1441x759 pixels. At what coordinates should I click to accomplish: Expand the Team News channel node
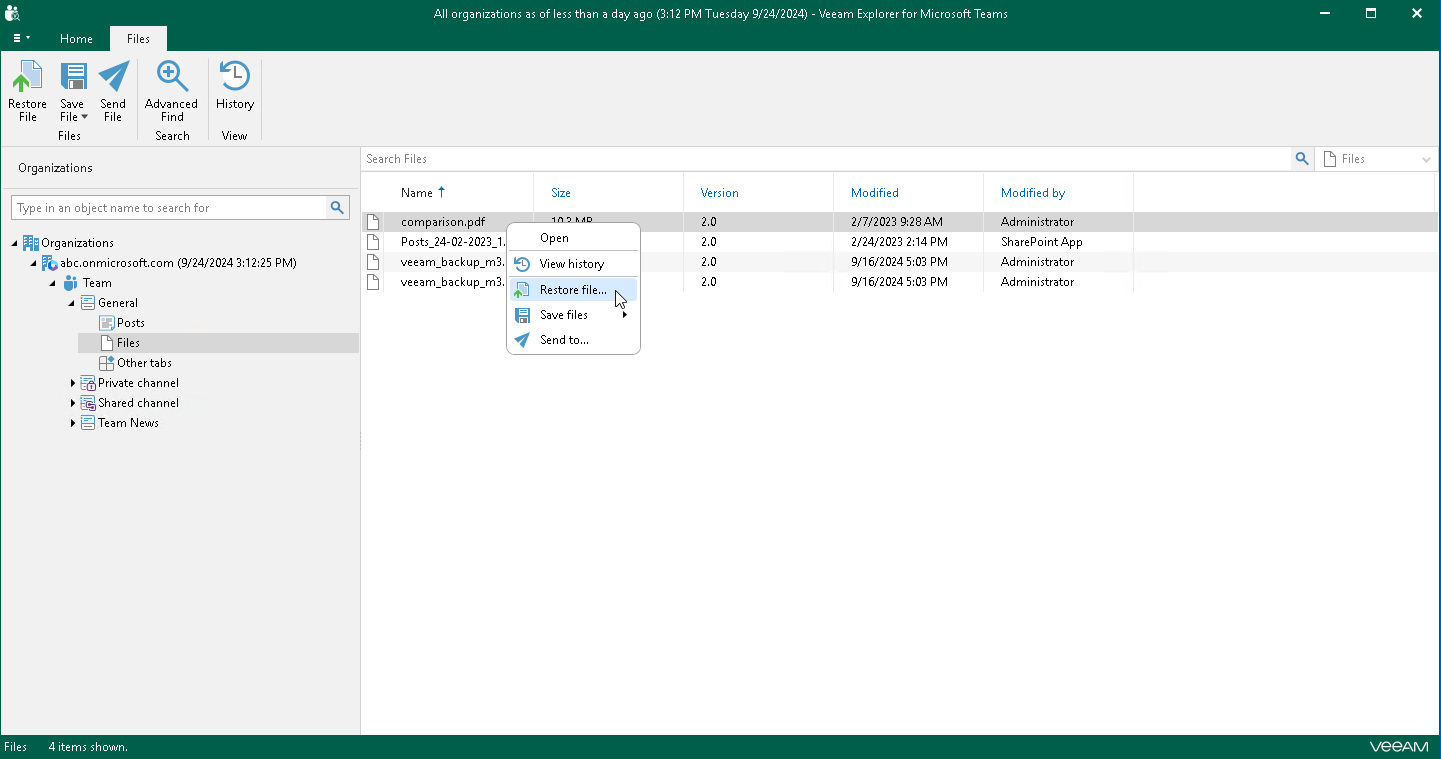73,423
